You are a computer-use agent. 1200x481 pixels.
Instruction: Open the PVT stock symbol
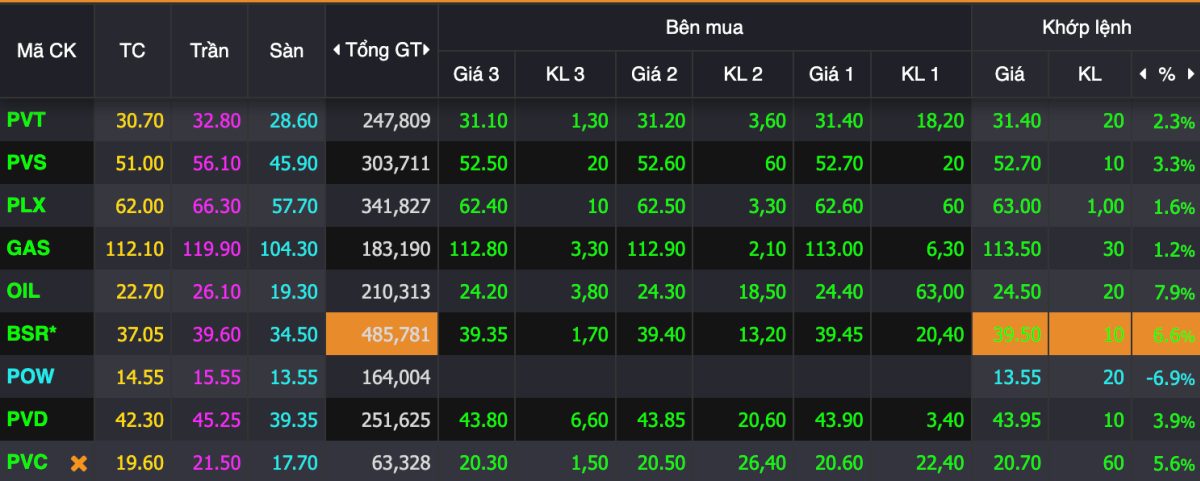(x=26, y=120)
